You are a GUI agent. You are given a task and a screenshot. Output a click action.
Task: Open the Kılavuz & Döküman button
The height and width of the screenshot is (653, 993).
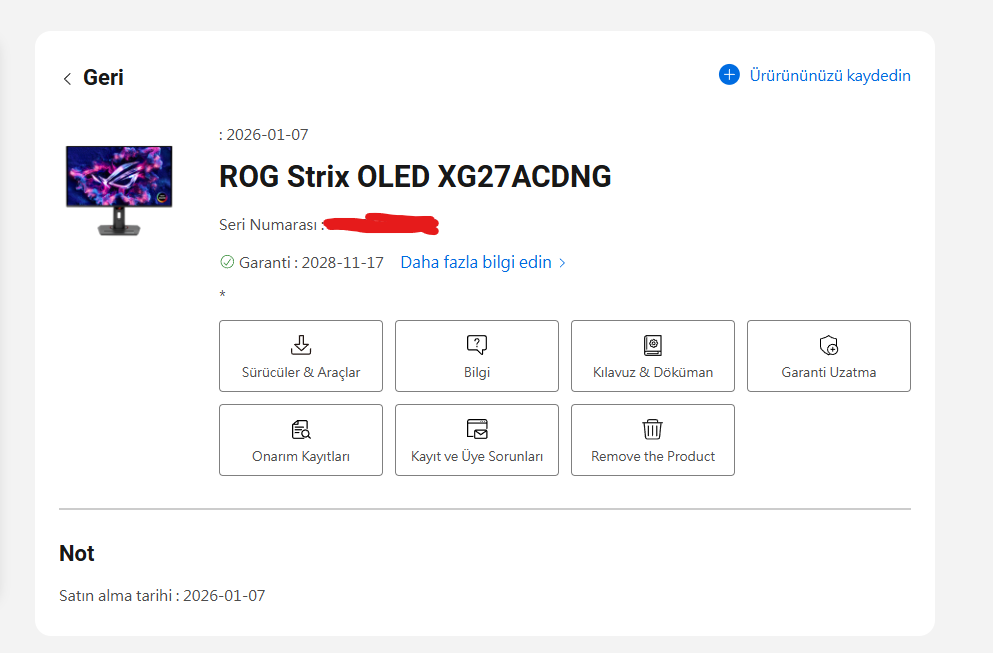(653, 356)
